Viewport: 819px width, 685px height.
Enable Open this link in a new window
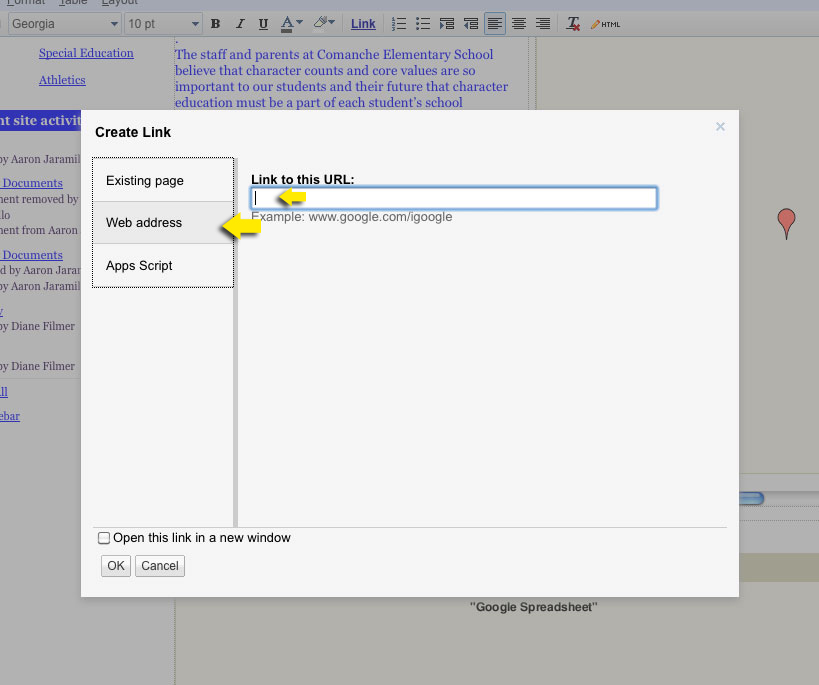[x=104, y=538]
